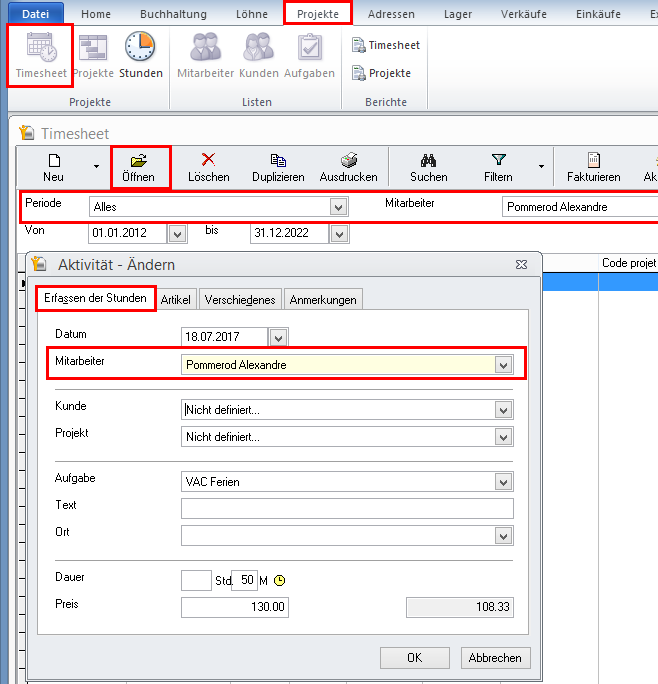Click the Dauer minutes field showing 50
Viewport: 658px width, 684px height.
pyautogui.click(x=244, y=581)
